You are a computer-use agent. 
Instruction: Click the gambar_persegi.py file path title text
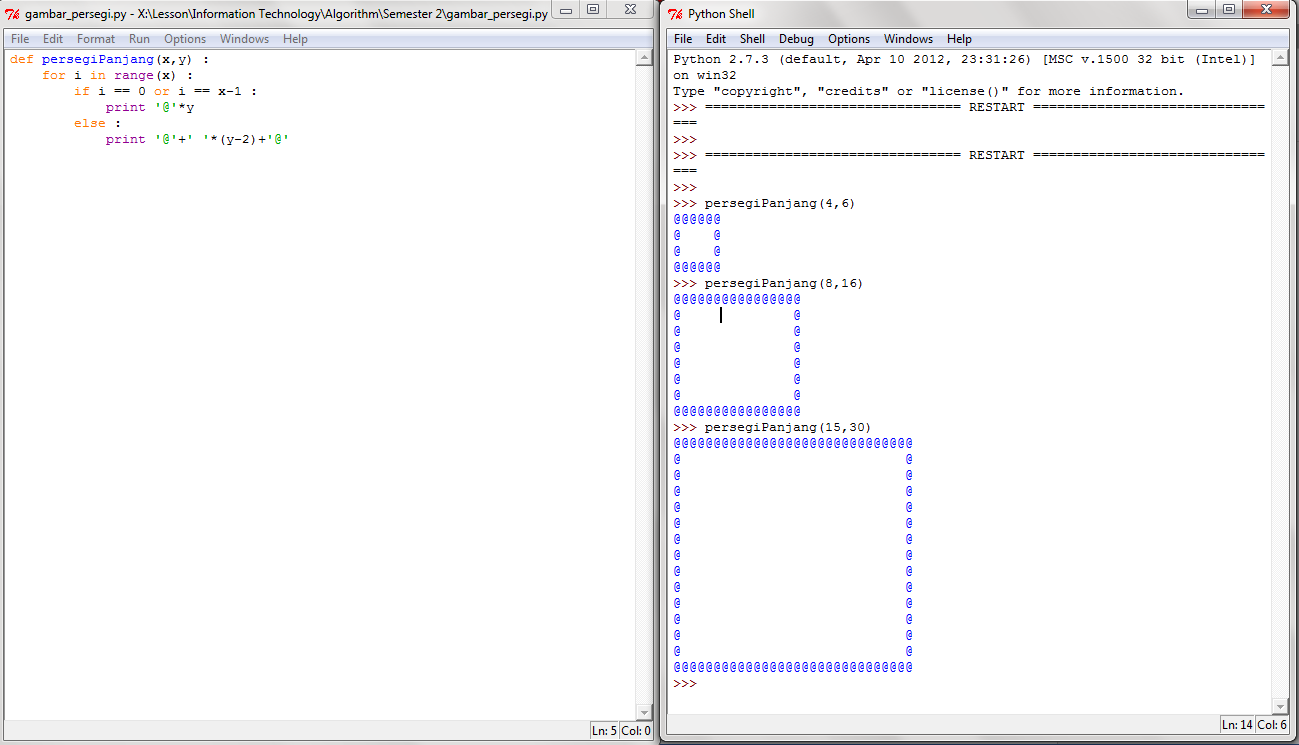point(286,14)
